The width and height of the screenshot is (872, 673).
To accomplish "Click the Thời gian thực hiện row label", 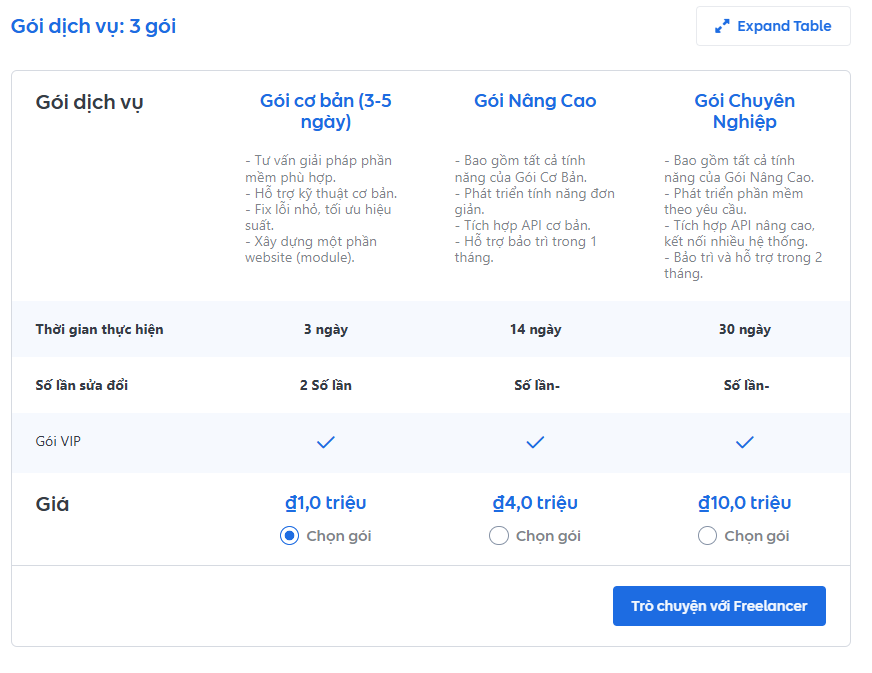I will (x=99, y=330).
